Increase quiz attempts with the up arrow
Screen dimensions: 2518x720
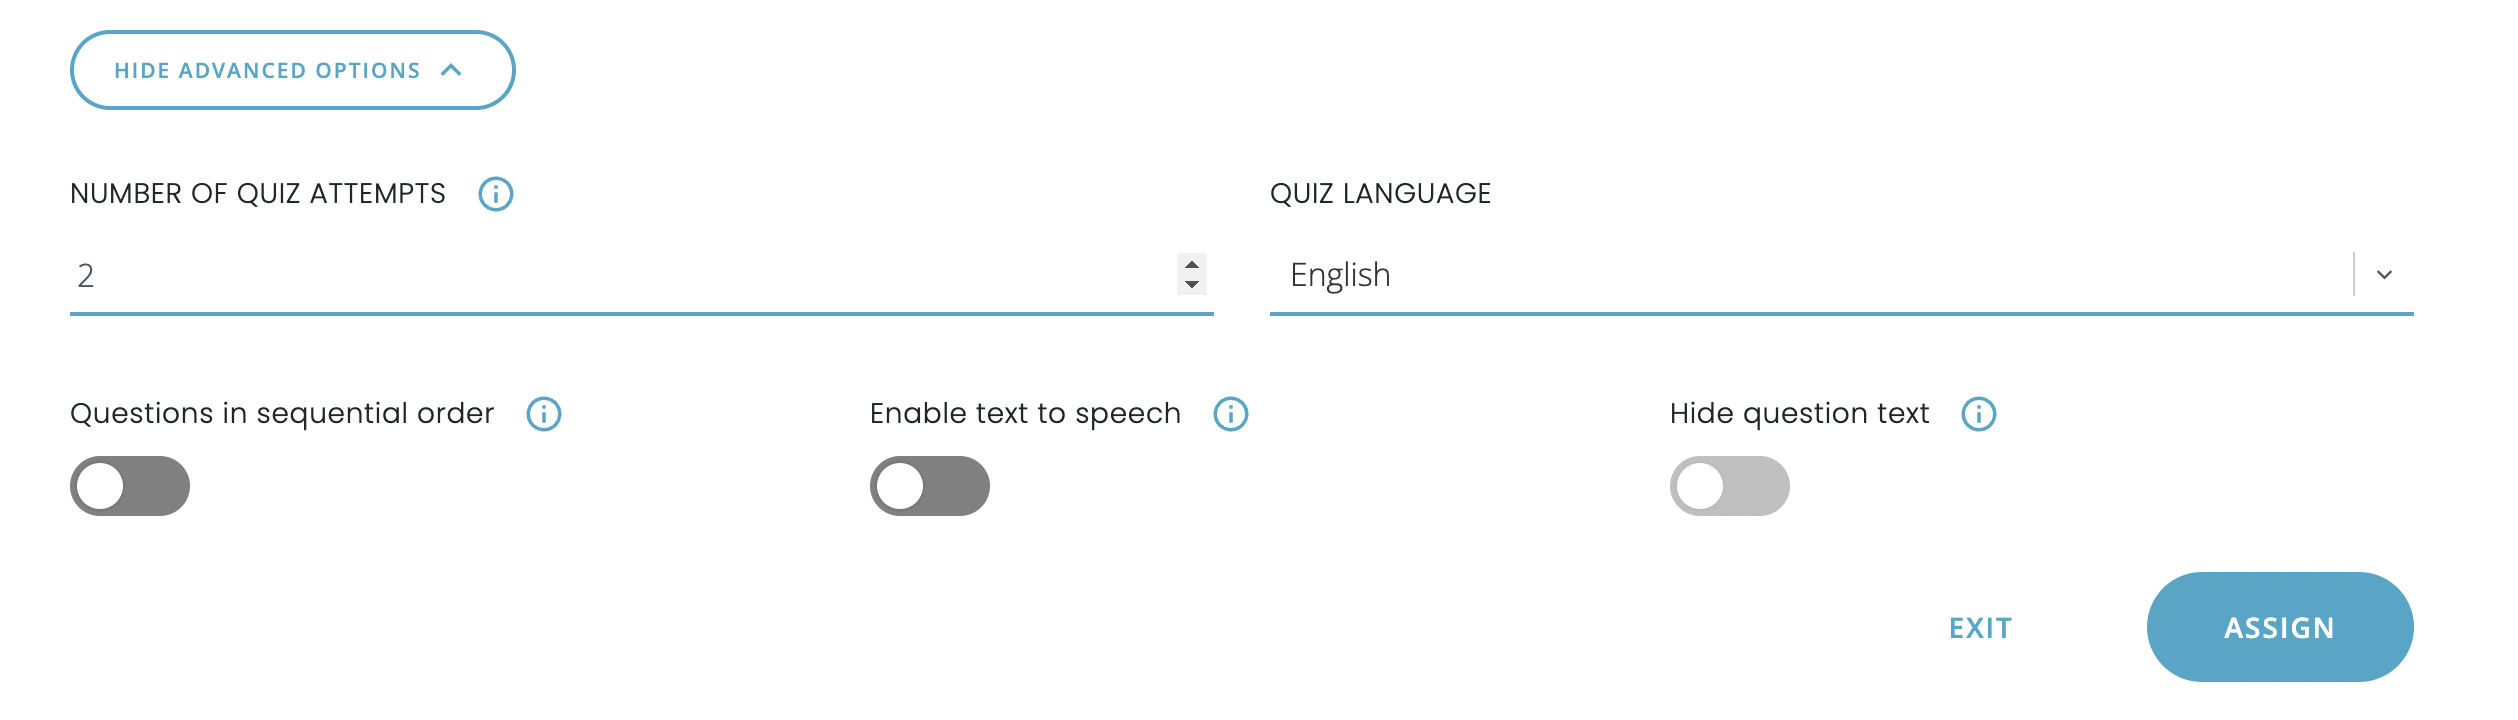1191,265
